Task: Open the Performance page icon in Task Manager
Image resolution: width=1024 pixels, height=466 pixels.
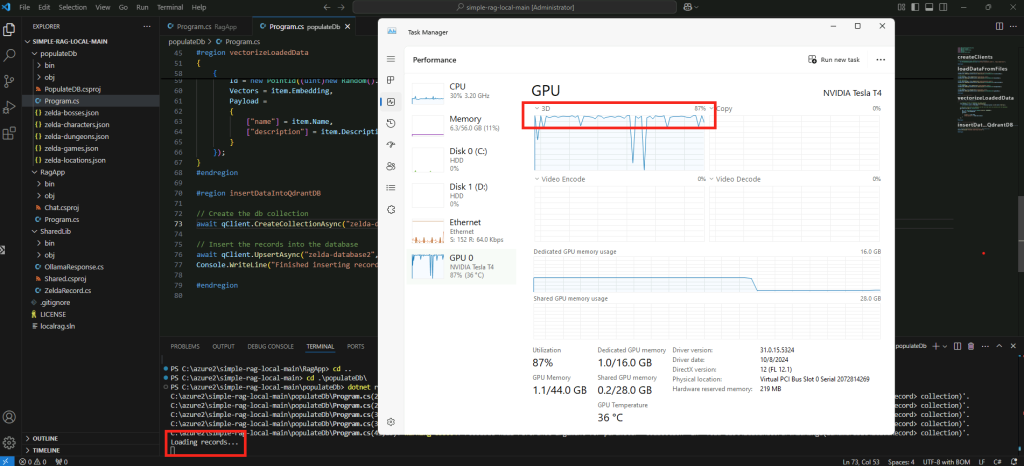Action: [x=391, y=102]
